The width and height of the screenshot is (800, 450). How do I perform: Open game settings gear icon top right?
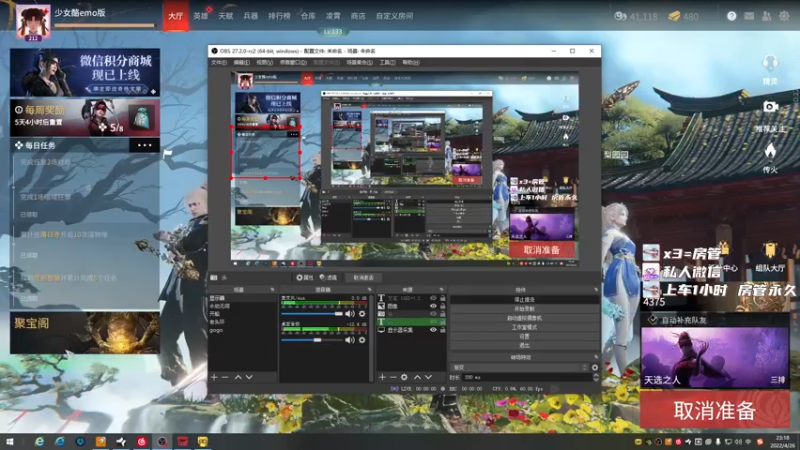pyautogui.click(x=784, y=16)
